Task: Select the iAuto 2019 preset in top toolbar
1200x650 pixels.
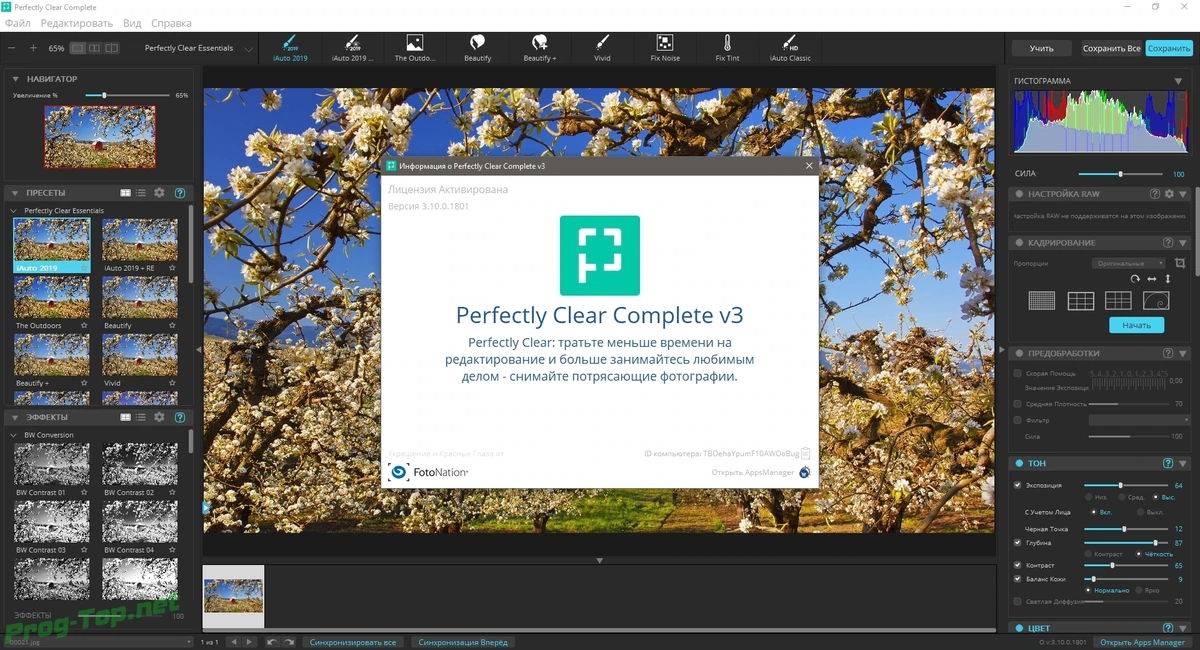Action: (291, 47)
